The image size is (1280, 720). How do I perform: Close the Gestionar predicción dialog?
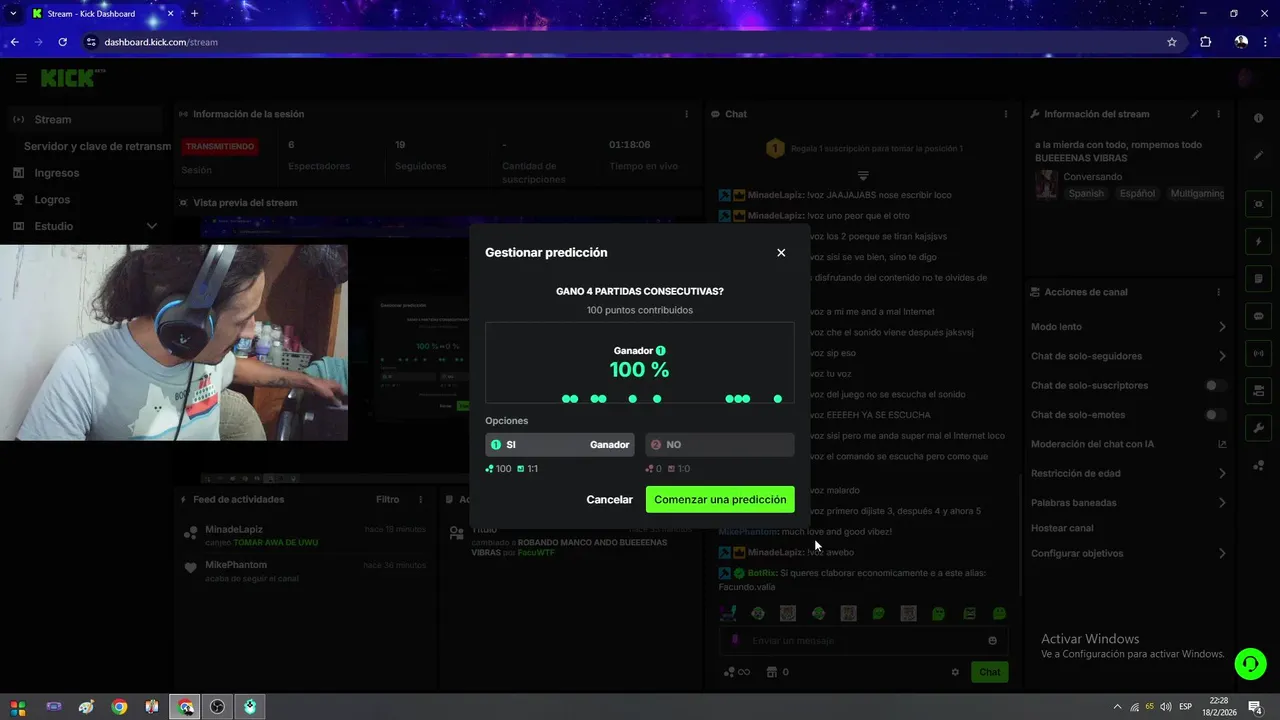(x=781, y=253)
